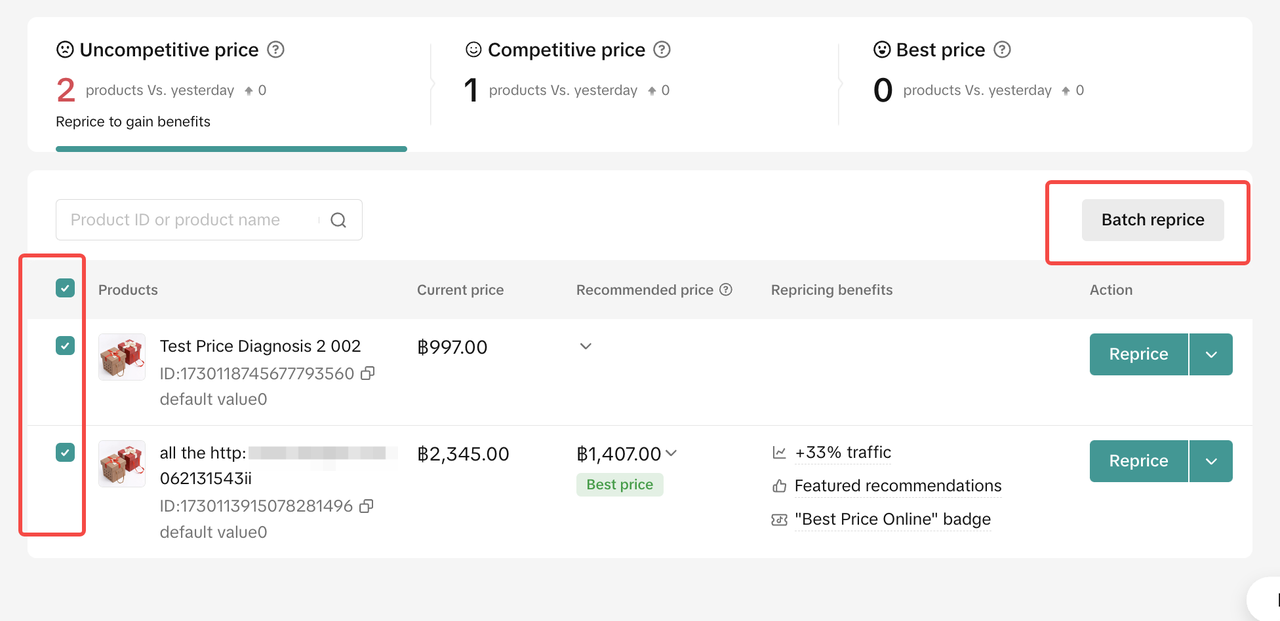Toggle the select-all products checkbox
The image size is (1280, 621).
click(x=65, y=289)
